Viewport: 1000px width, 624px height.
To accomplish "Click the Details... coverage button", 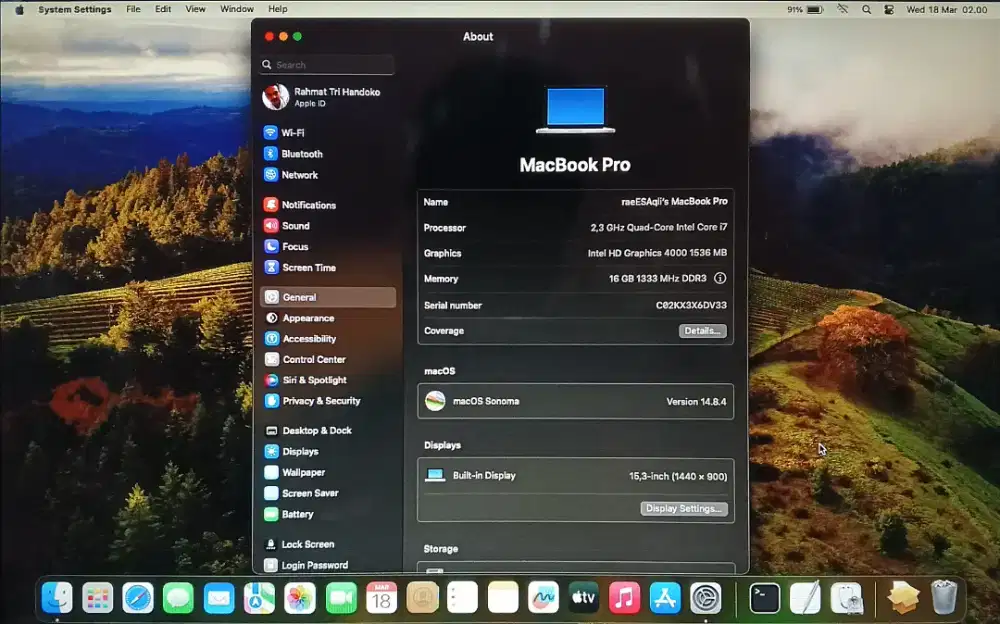I will tap(702, 331).
